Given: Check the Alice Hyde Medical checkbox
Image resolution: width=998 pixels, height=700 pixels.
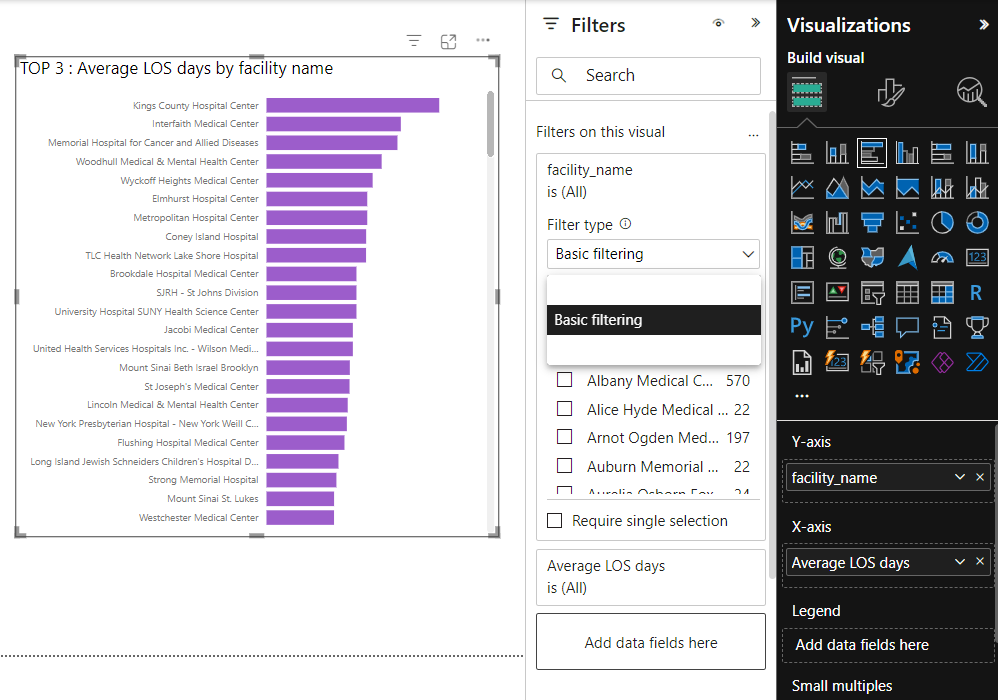Looking at the screenshot, I should 564,409.
